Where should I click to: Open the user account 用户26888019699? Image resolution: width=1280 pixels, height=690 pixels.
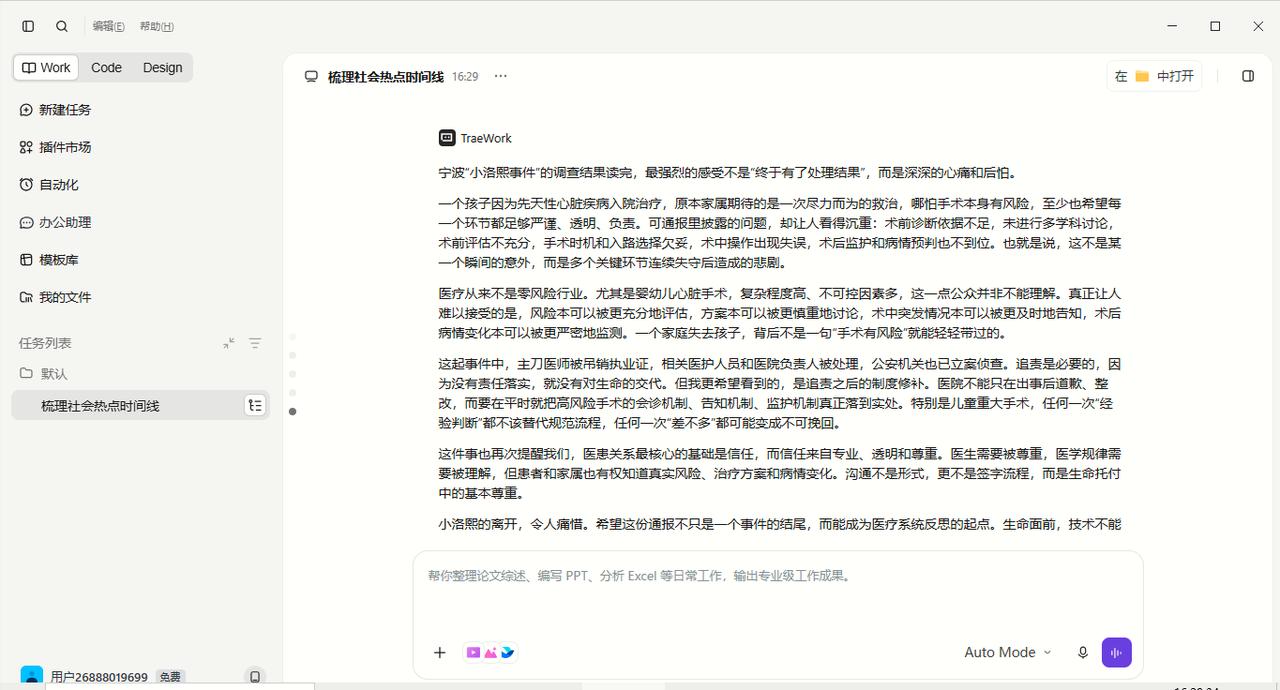99,677
